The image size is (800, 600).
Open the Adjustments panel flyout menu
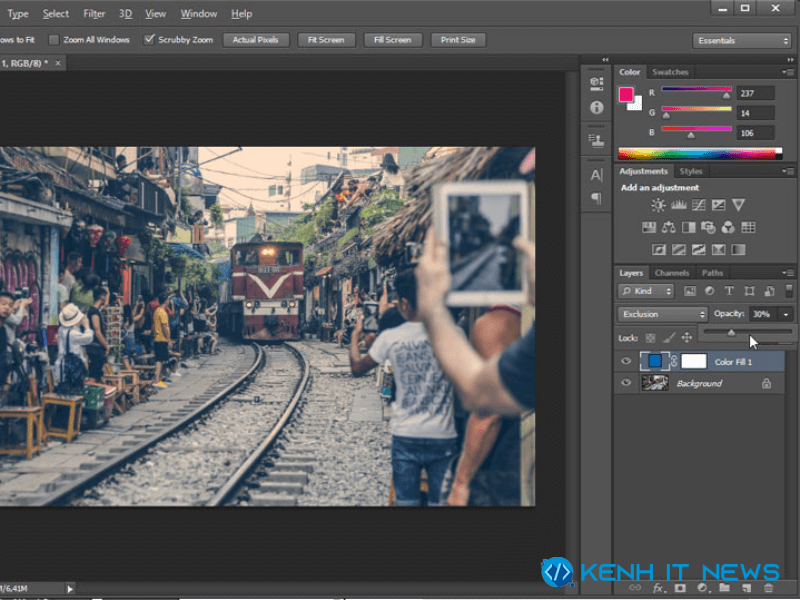[x=788, y=171]
